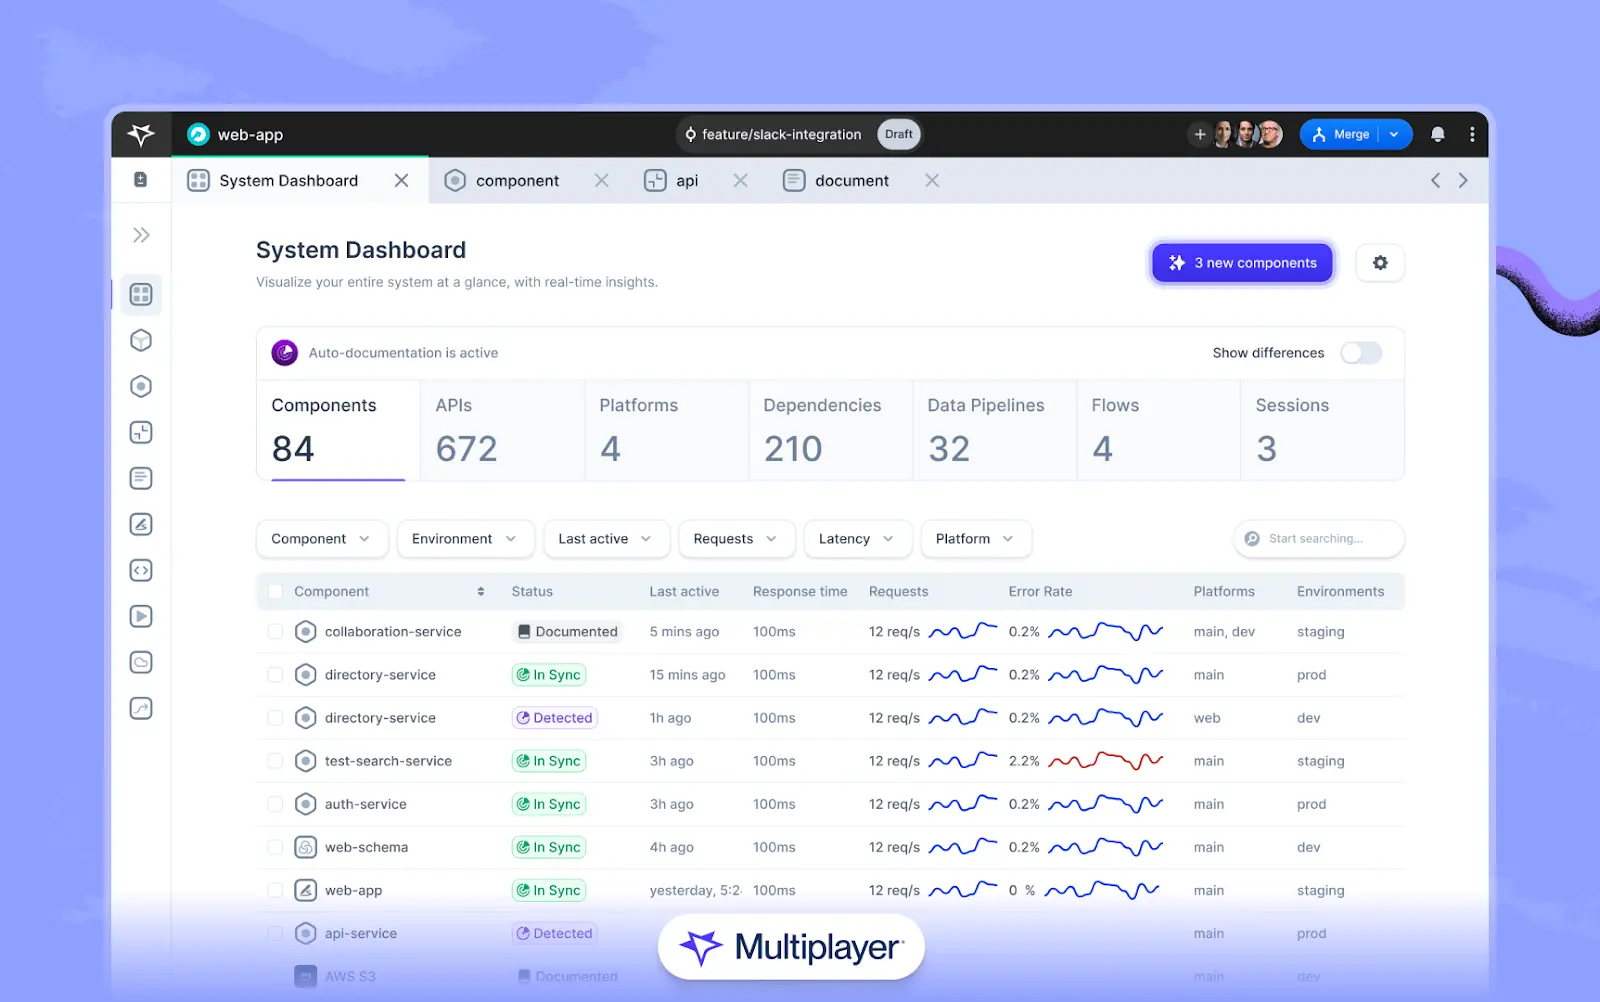This screenshot has width=1600, height=1002.
Task: Check the collaboration-service row checkbox
Action: (x=275, y=632)
